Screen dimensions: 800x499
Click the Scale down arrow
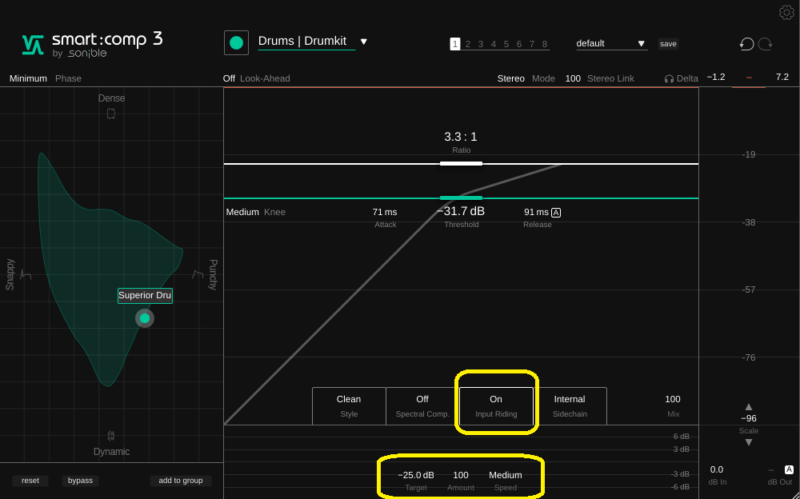(748, 443)
